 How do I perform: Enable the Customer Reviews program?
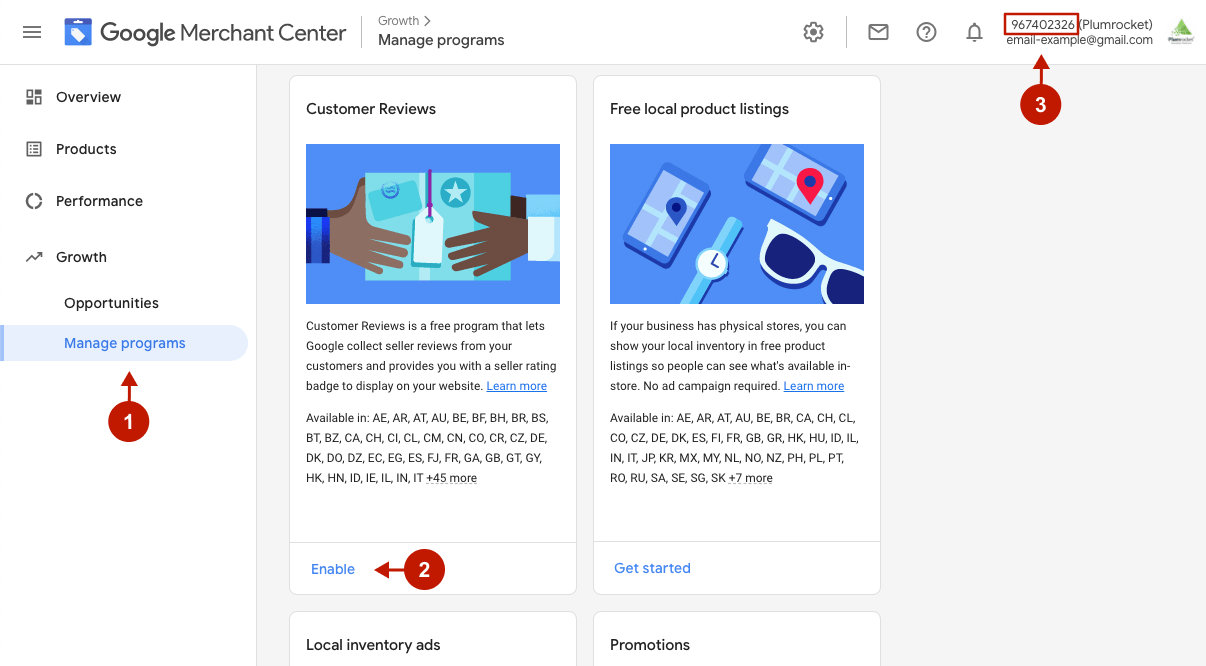(x=333, y=569)
